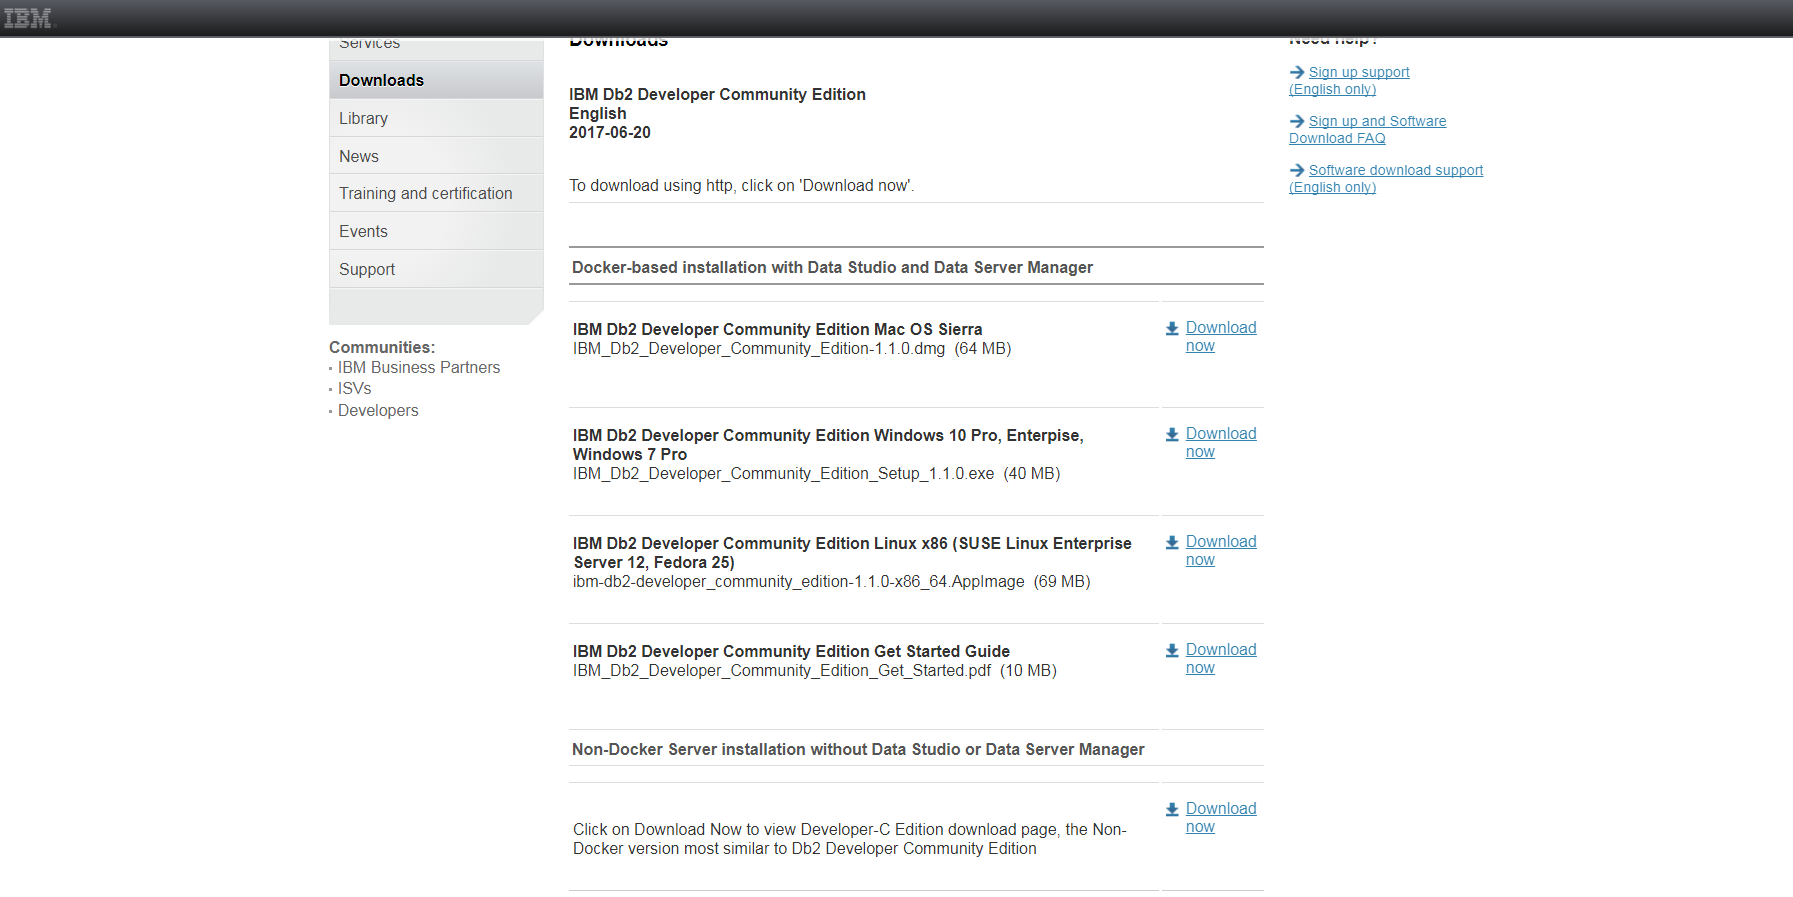Image resolution: width=1793 pixels, height=897 pixels.
Task: Click the 2017-06-20 release date
Action: 610,133
